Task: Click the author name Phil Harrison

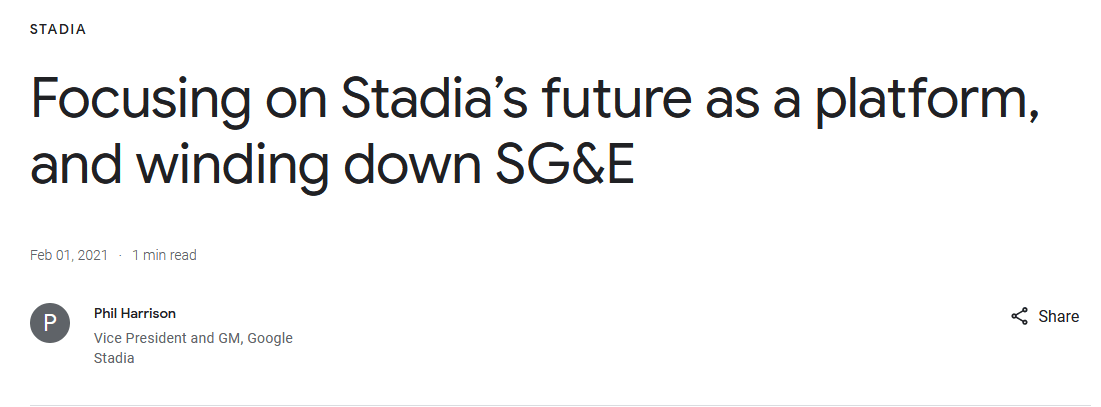Action: pyautogui.click(x=135, y=314)
